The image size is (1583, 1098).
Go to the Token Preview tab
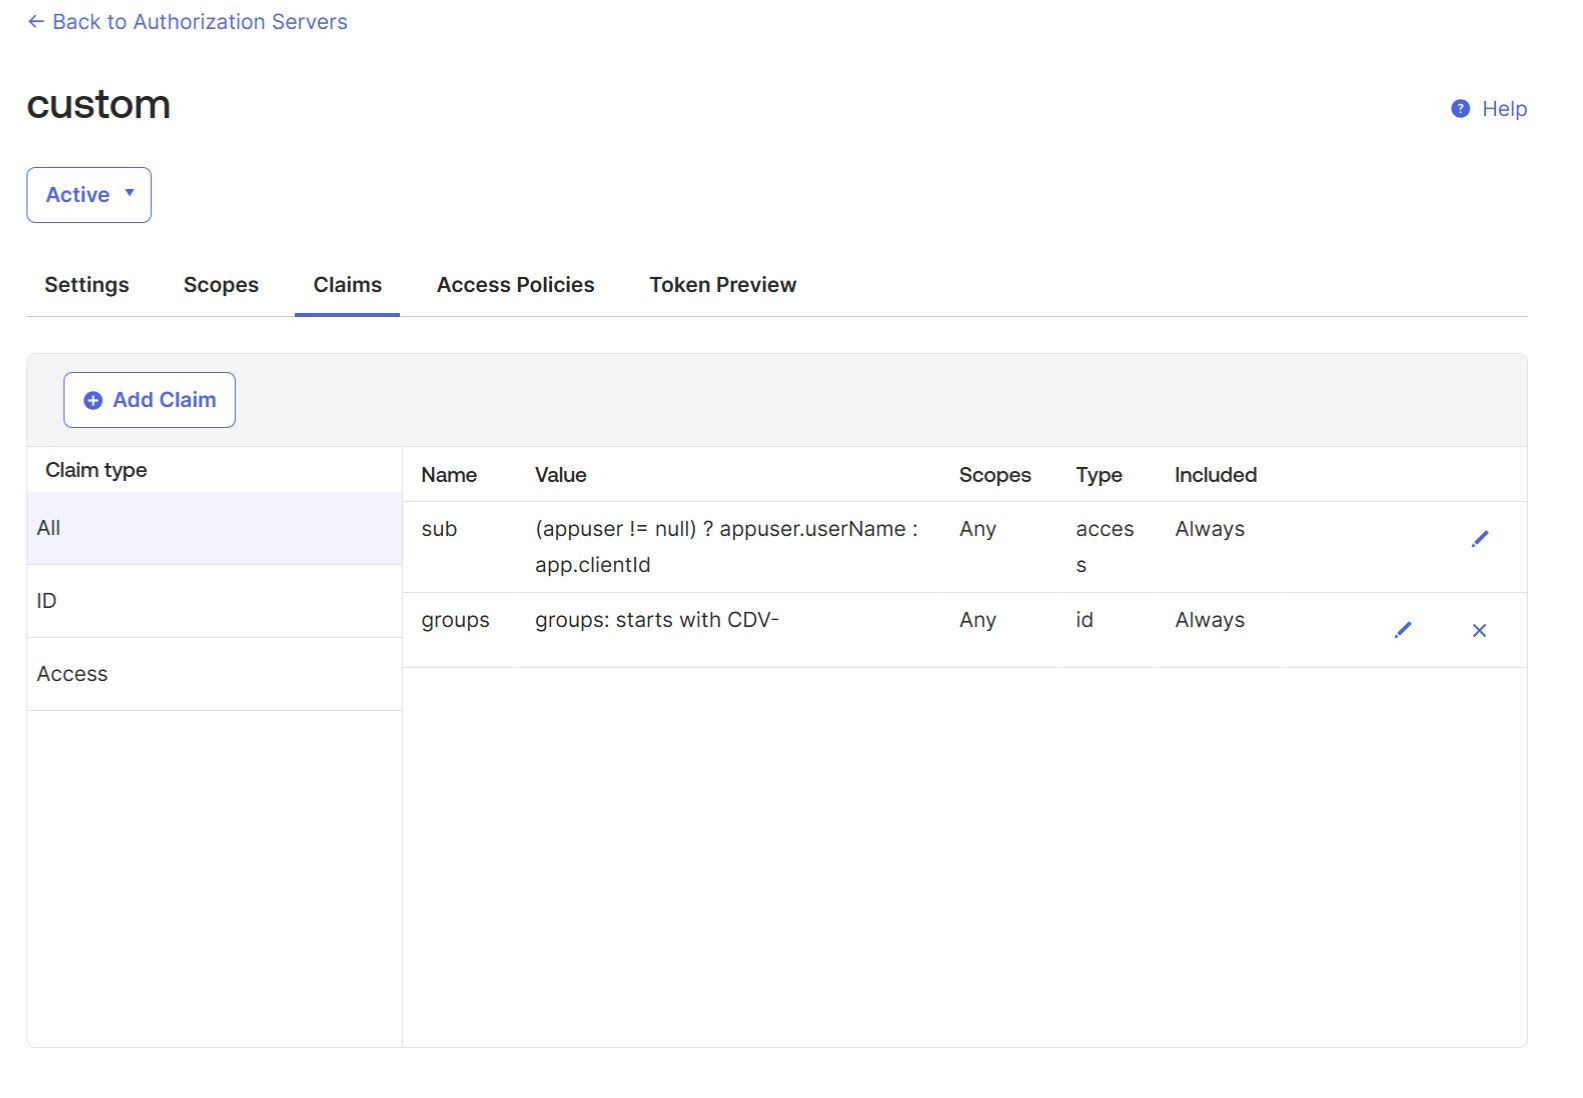722,285
